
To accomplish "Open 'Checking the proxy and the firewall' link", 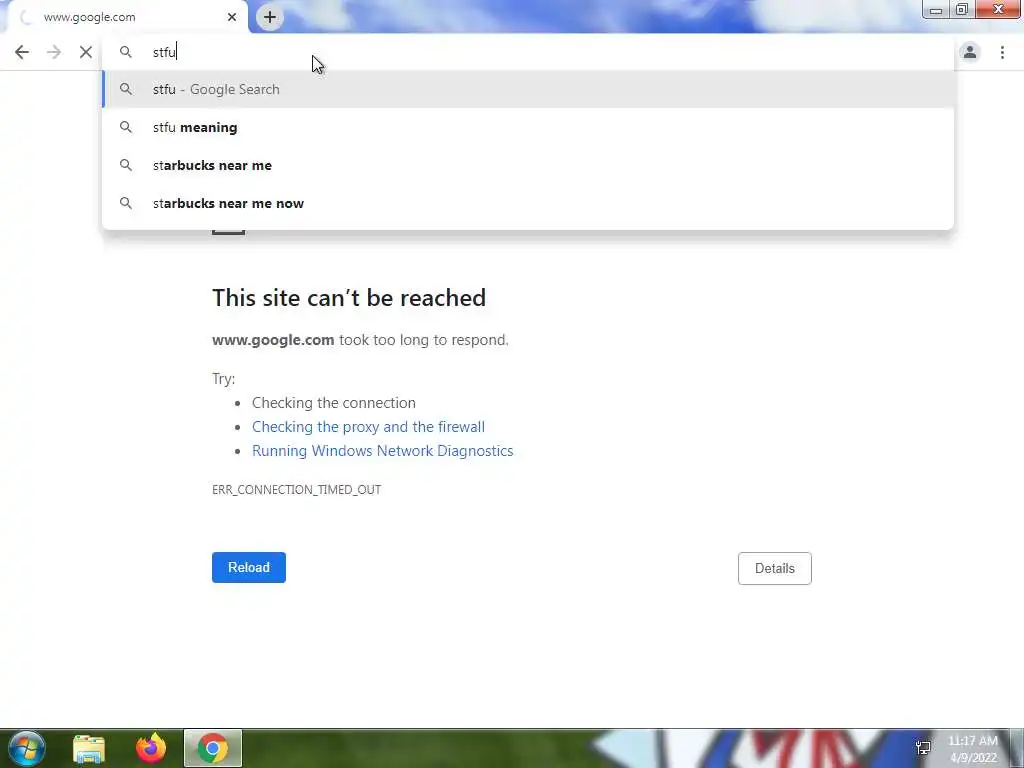I will point(368,427).
